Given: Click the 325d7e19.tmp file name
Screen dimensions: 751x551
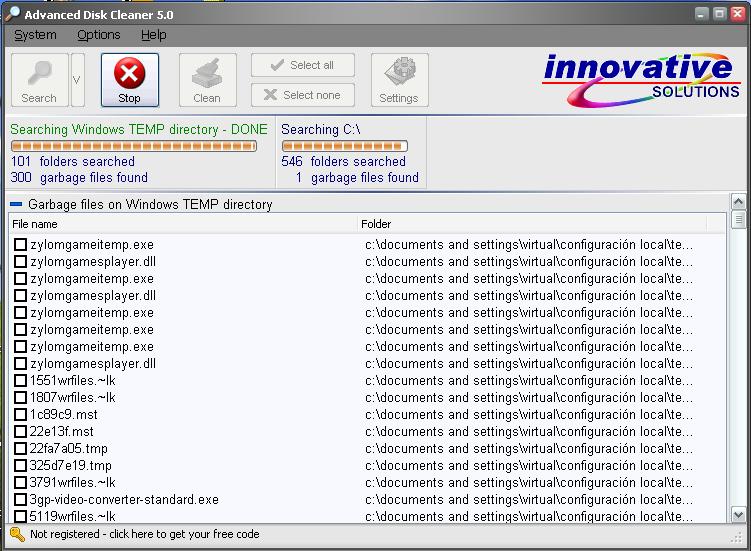Looking at the screenshot, I should click(70, 466).
